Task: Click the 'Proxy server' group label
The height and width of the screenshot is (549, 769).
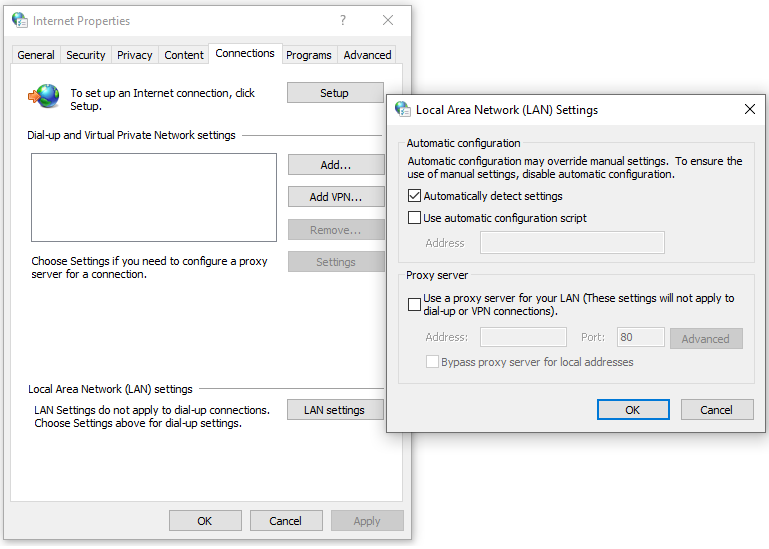Action: click(437, 275)
